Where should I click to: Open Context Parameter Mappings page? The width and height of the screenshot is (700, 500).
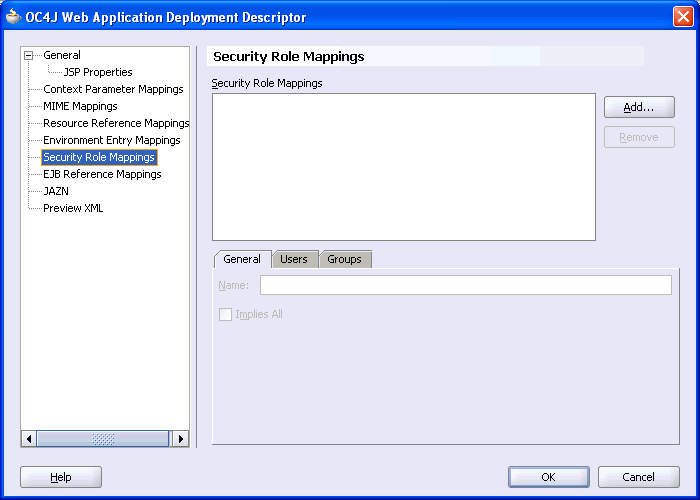[113, 89]
